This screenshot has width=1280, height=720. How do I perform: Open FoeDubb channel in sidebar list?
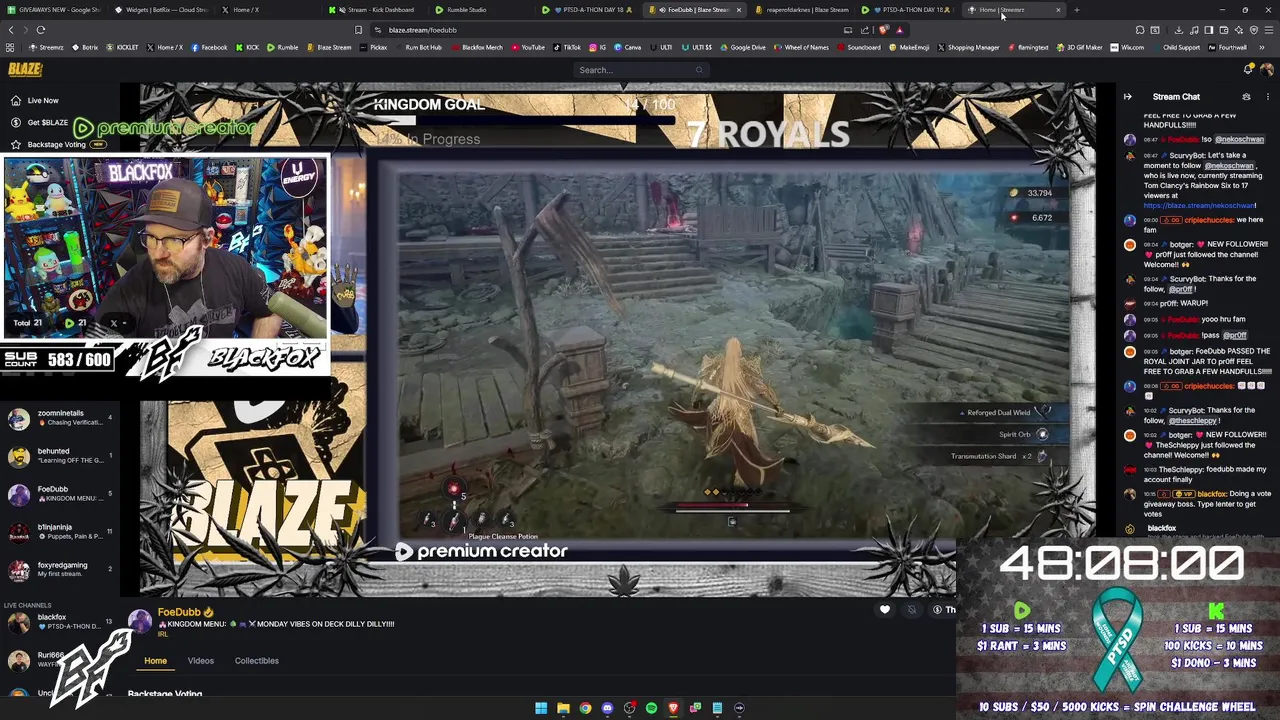58,494
